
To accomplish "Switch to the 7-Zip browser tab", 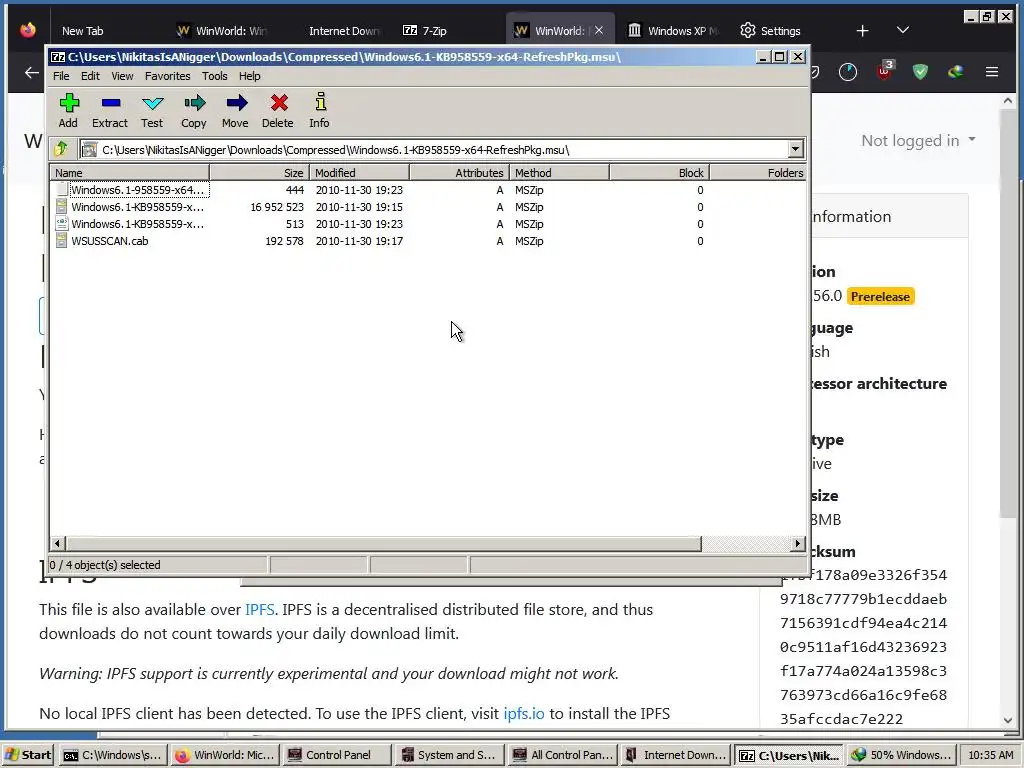I will click(434, 31).
